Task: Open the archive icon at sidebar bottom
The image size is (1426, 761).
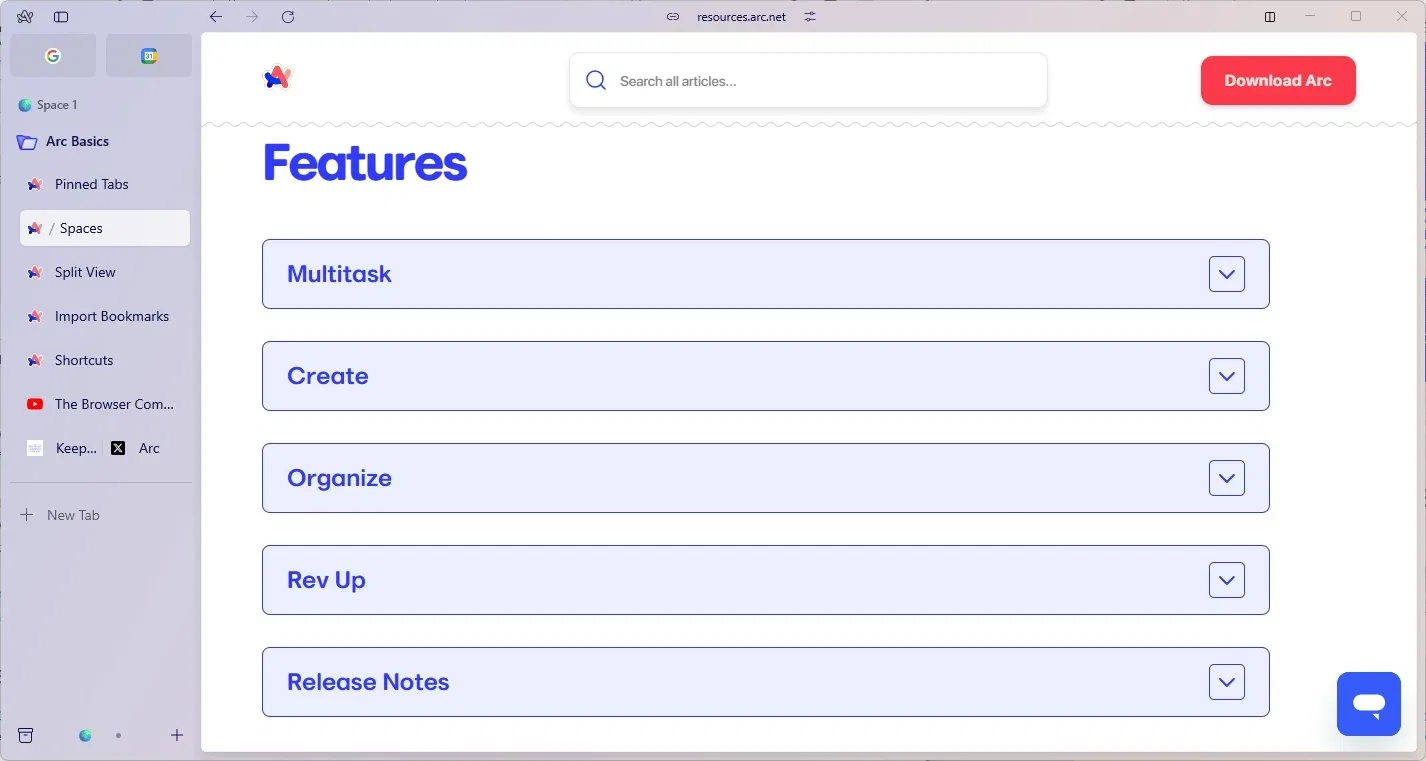Action: pos(26,736)
